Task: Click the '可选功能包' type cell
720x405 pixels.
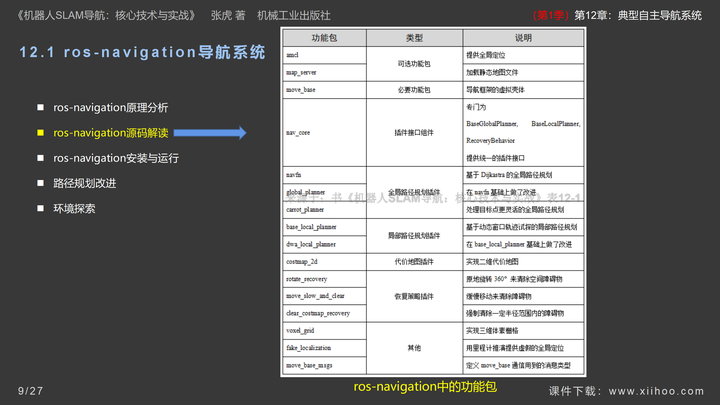Action: tap(414, 64)
